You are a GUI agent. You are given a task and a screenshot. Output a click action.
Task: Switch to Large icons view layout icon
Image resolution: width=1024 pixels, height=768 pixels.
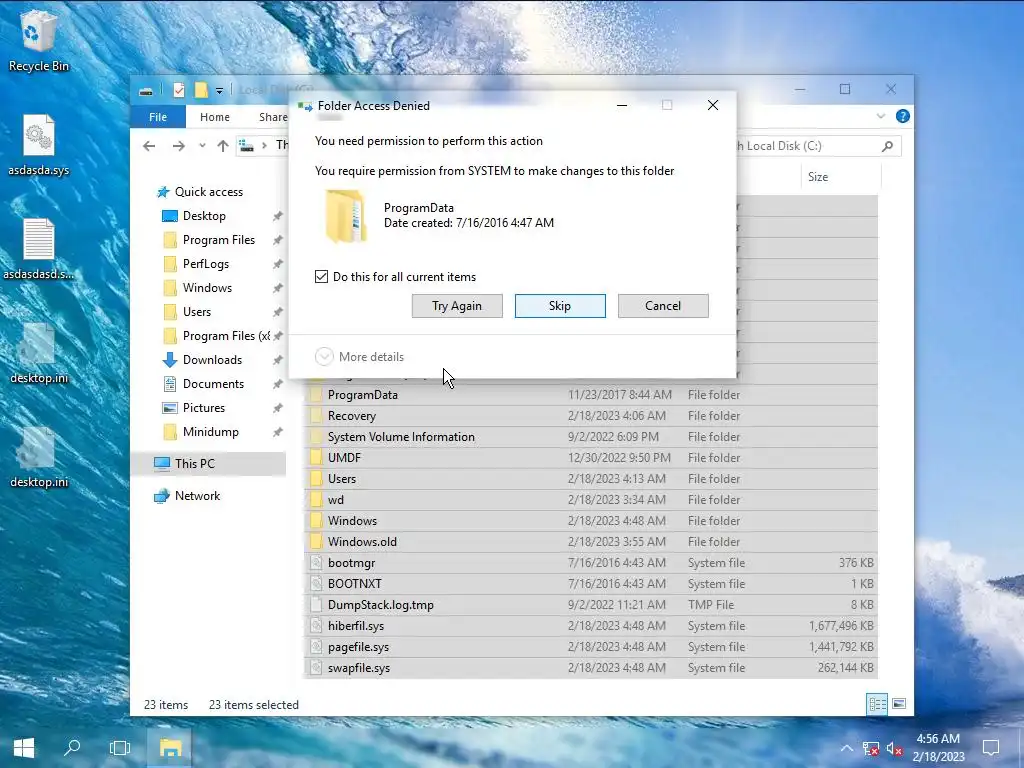899,704
